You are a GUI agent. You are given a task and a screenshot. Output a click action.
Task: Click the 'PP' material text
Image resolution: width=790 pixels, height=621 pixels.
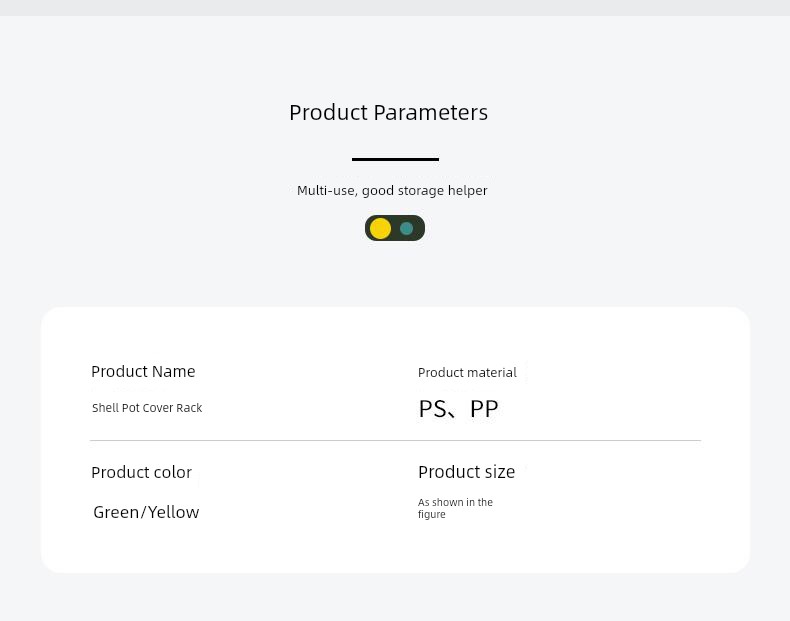coord(484,408)
